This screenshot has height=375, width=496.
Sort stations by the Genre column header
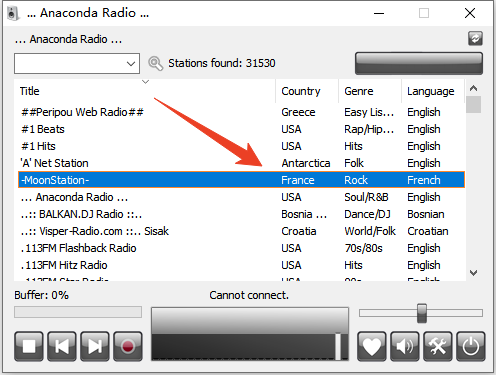click(370, 91)
